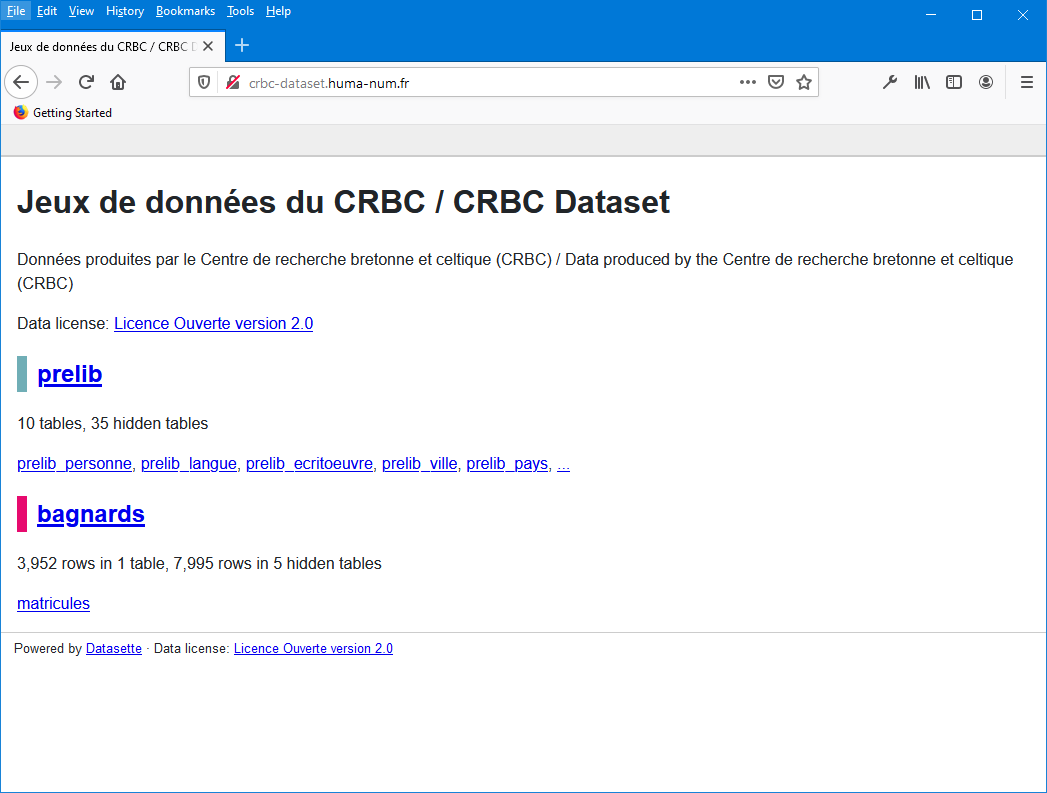This screenshot has width=1047, height=793.
Task: Click the insecure connection padlock icon
Action: [x=233, y=82]
